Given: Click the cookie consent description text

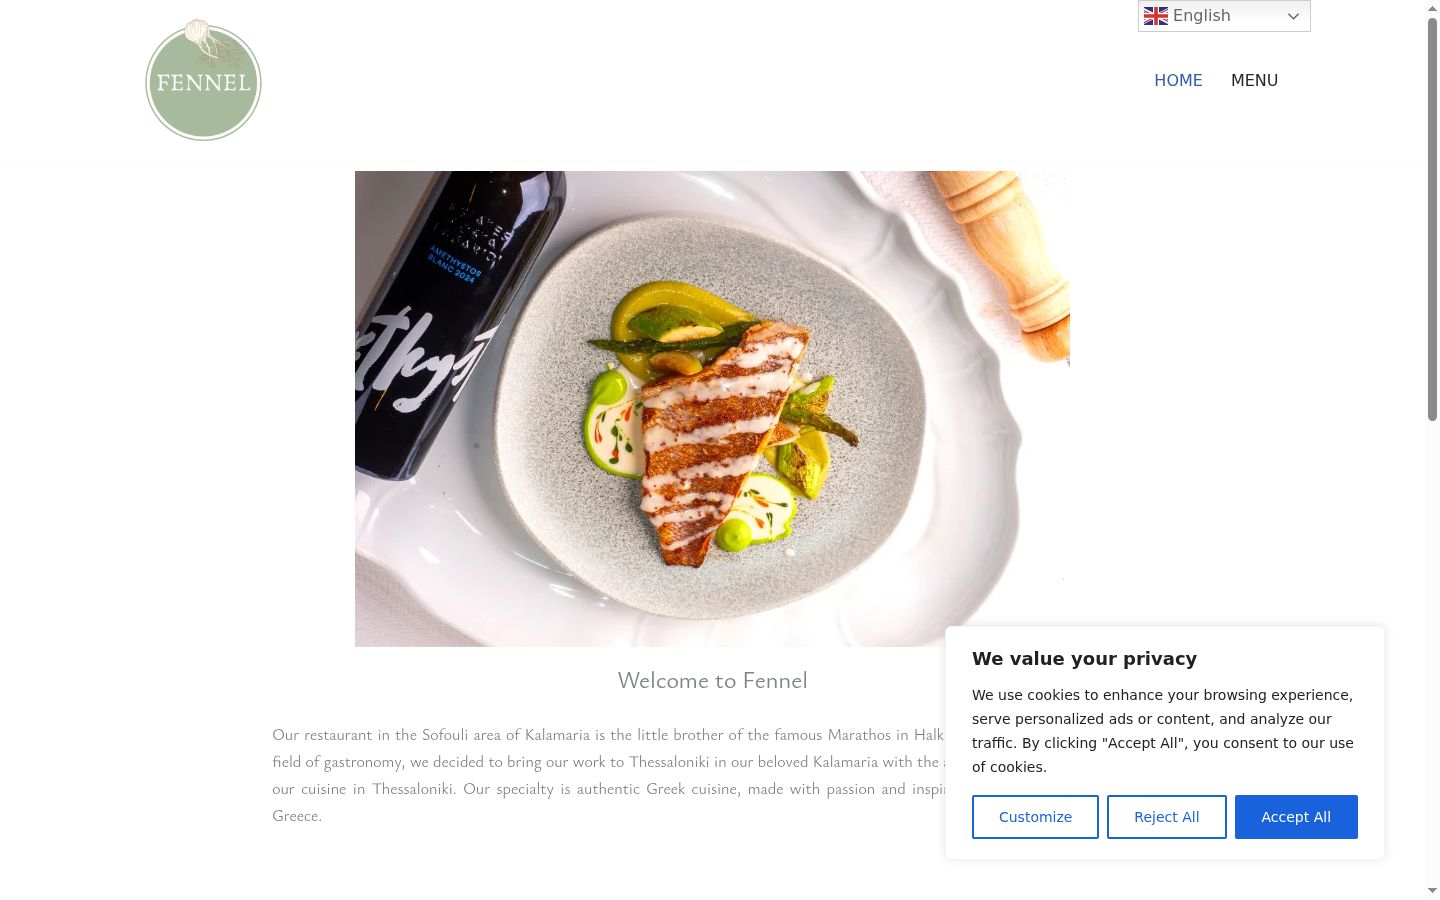Looking at the screenshot, I should coord(1164,731).
